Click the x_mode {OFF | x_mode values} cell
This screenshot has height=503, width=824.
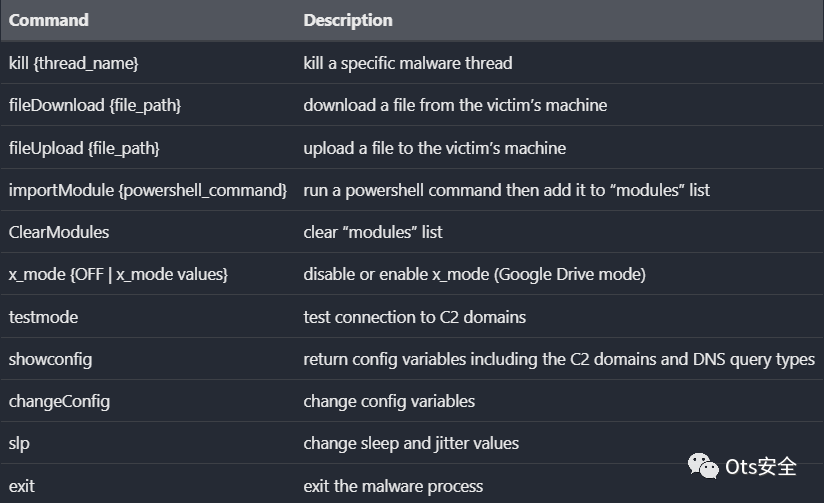click(x=119, y=274)
